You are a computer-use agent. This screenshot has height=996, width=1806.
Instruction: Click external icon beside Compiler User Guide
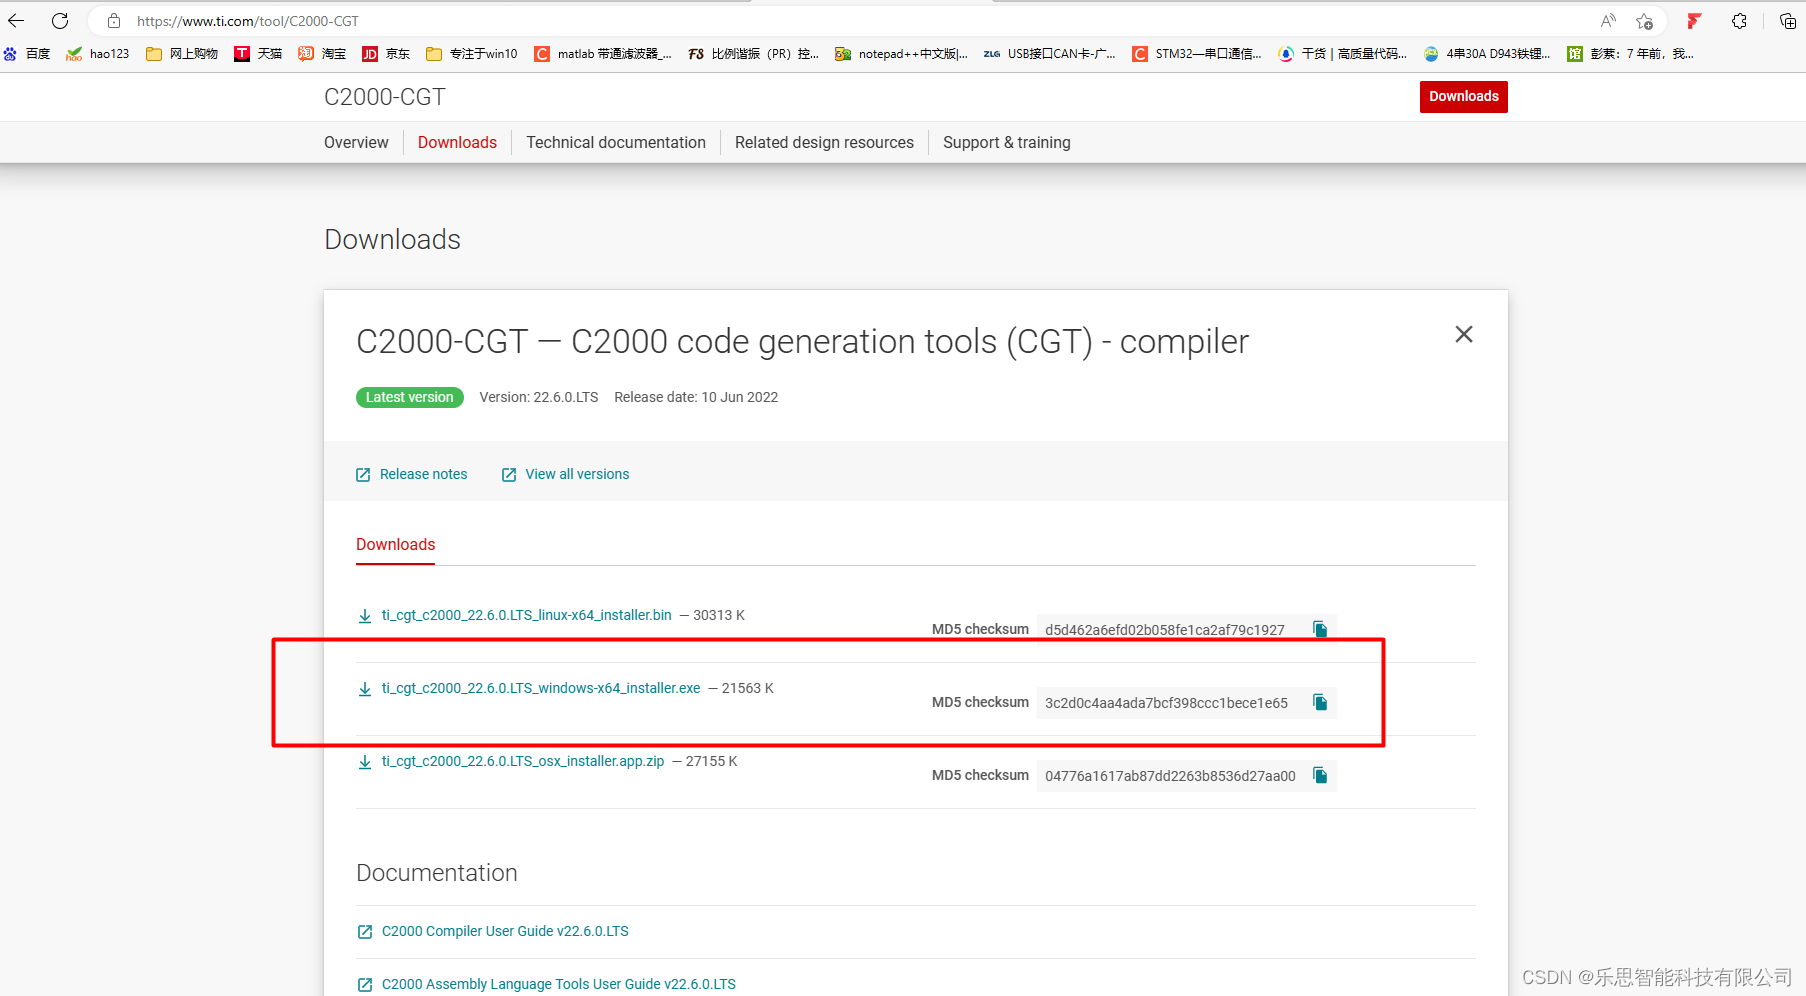(x=365, y=932)
